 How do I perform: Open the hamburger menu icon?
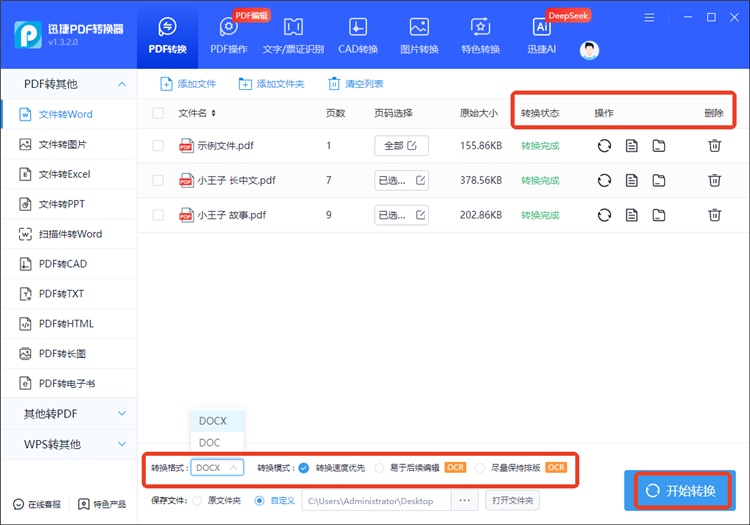(649, 18)
